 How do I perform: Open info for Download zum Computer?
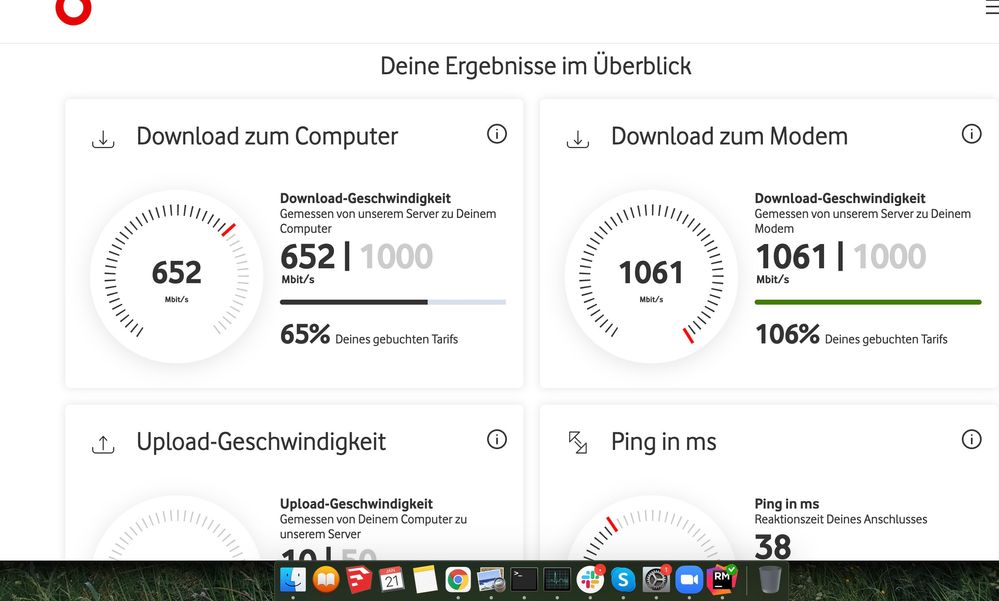pos(497,134)
